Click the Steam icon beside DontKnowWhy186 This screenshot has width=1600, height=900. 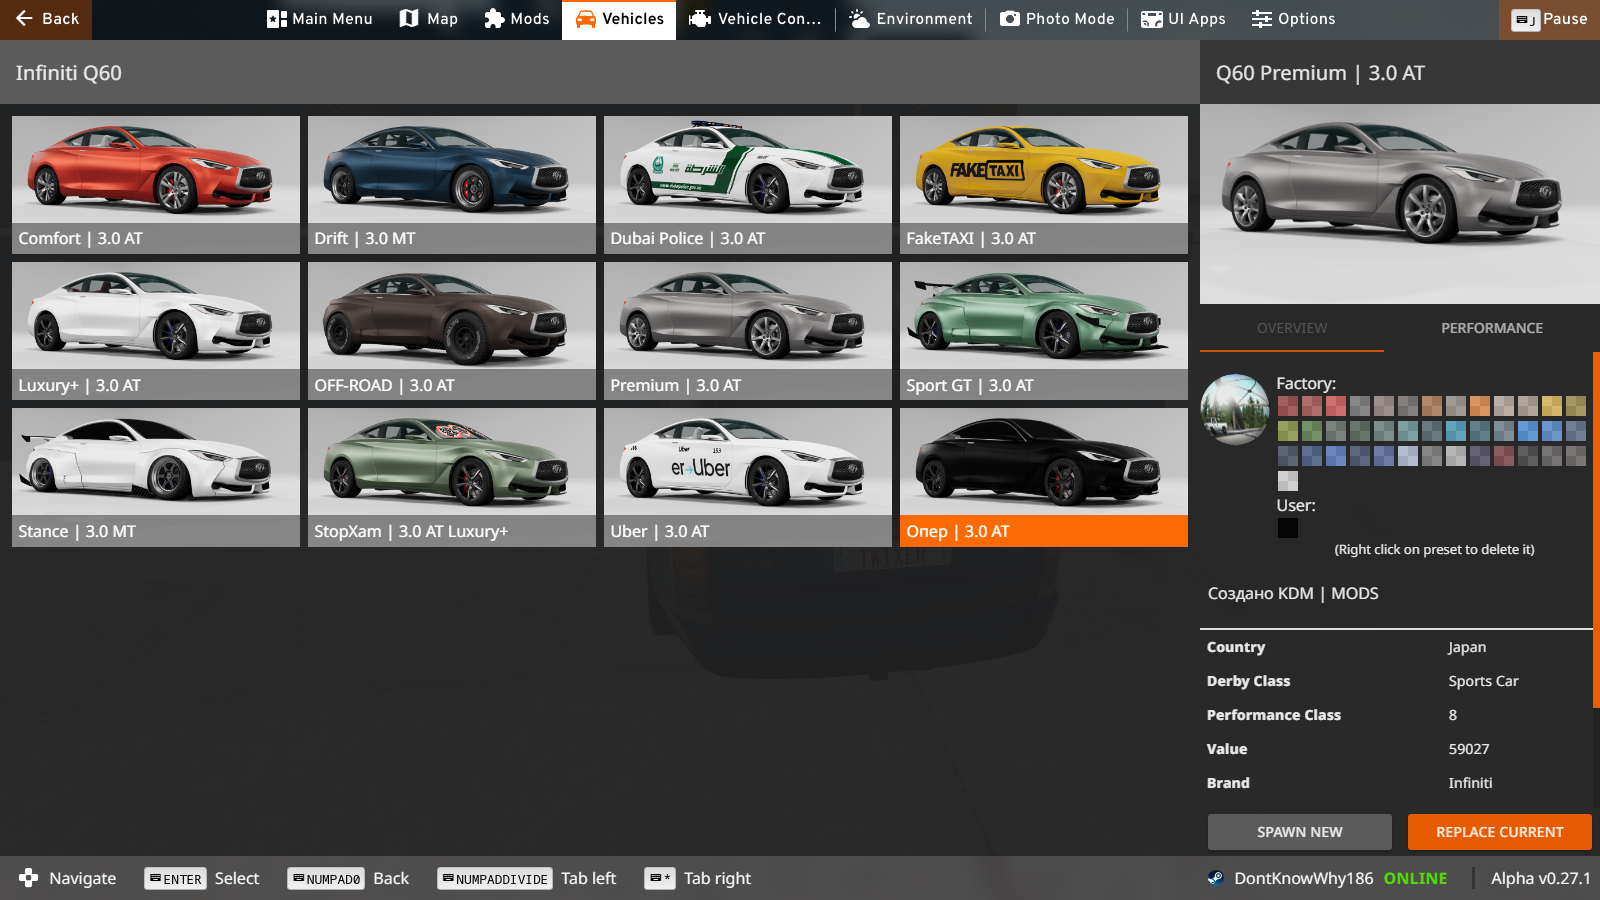click(1215, 878)
